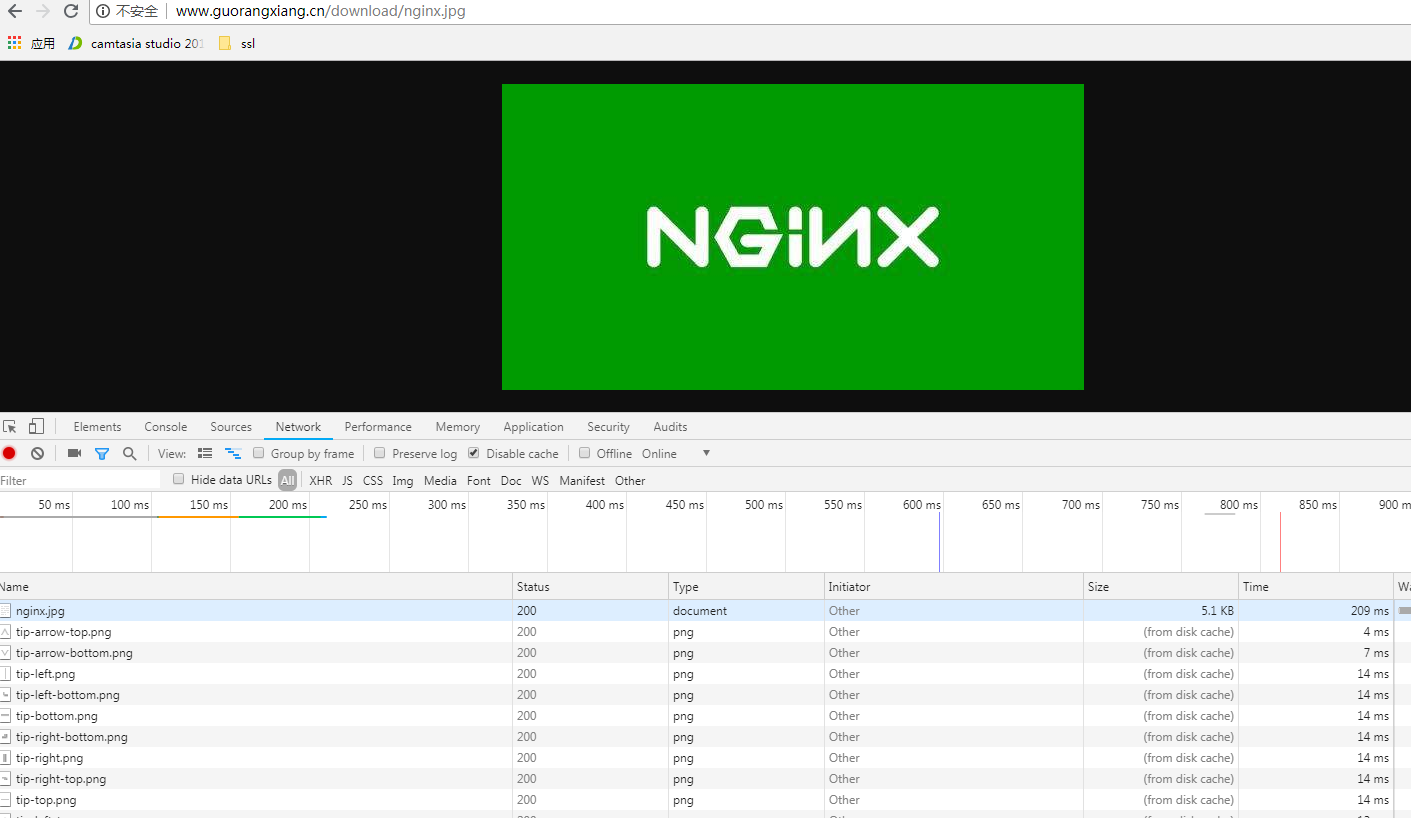The height and width of the screenshot is (818, 1411).
Task: Enable the Preserve log checkbox
Action: 380,453
